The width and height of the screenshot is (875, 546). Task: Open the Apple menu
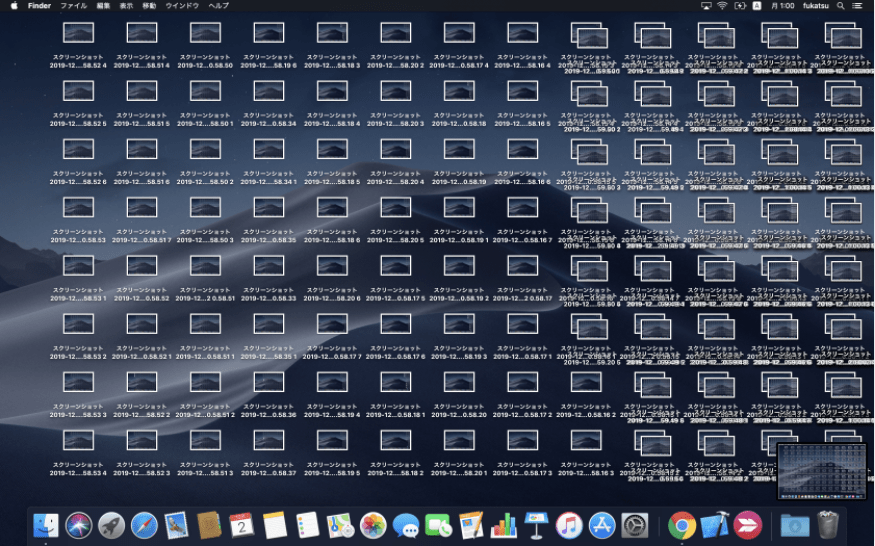click(14, 6)
